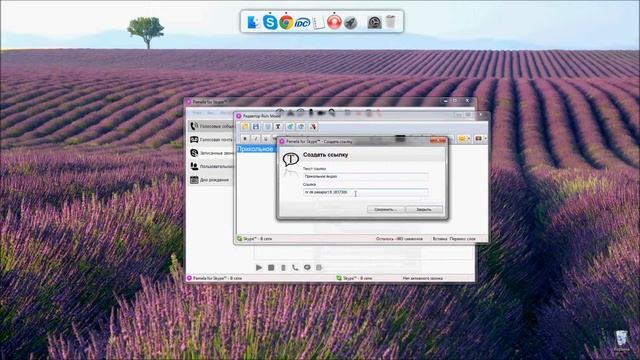
Task: Open Голосовая почта in Pamela sidebar
Action: coord(211,140)
